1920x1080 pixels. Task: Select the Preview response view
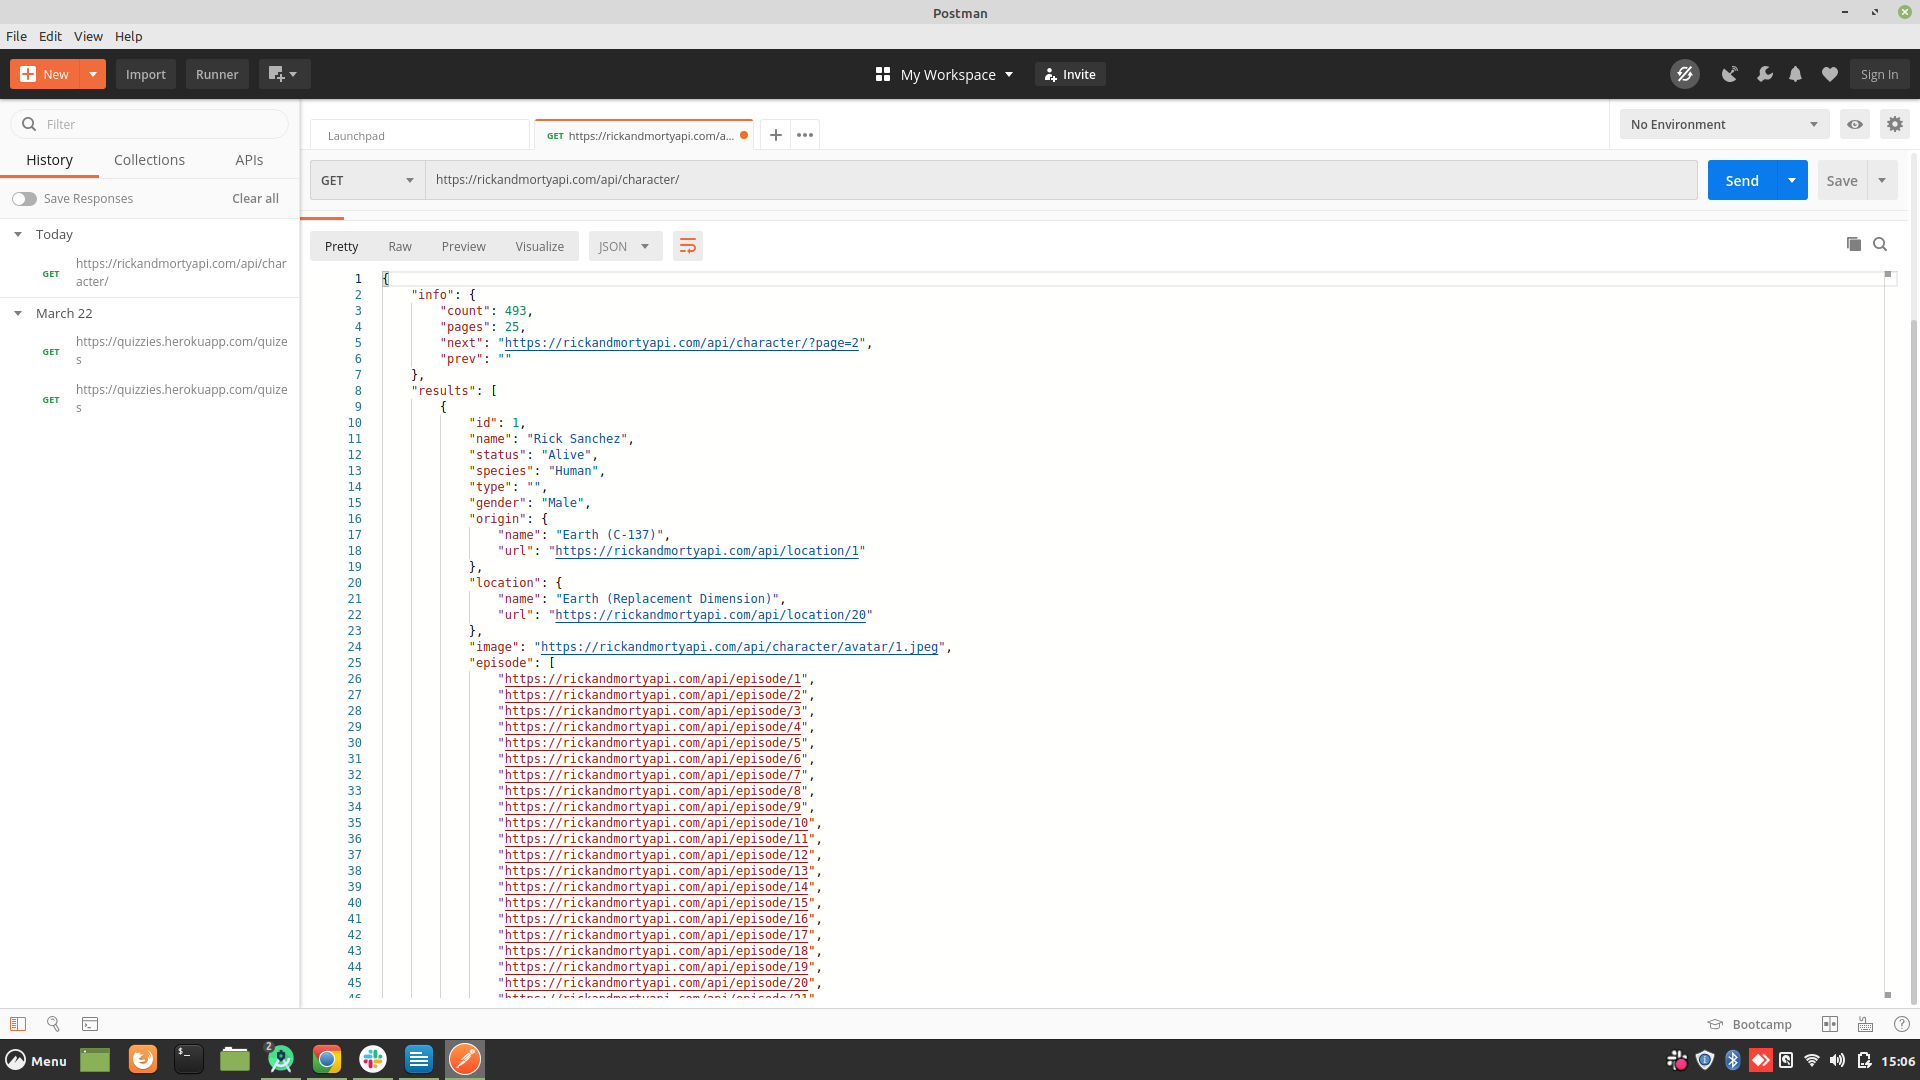[x=464, y=246]
